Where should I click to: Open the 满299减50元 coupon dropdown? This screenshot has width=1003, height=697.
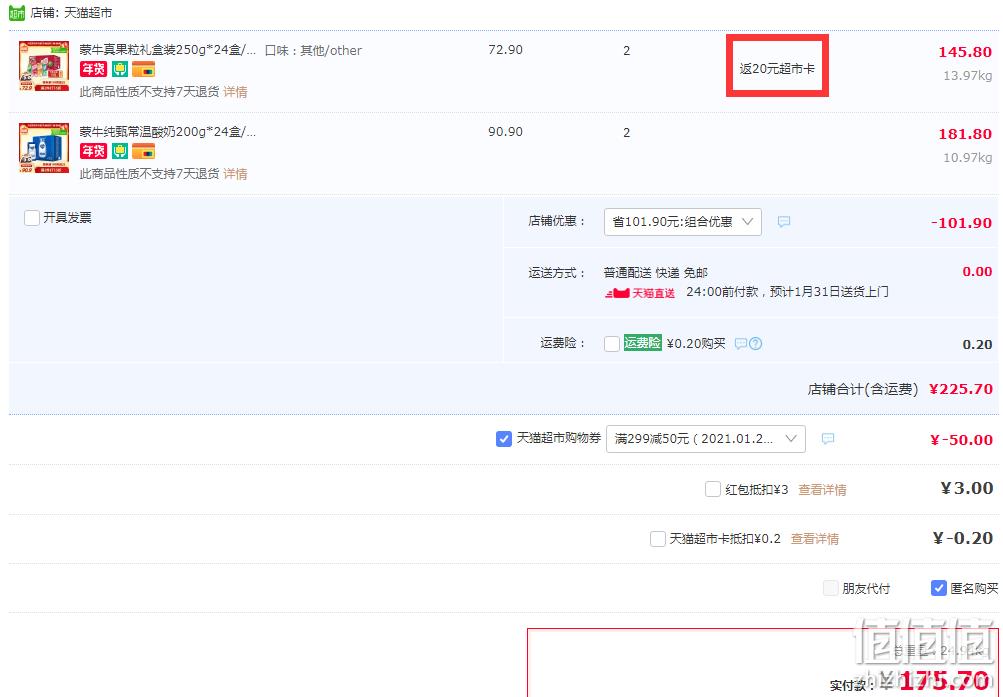(706, 439)
